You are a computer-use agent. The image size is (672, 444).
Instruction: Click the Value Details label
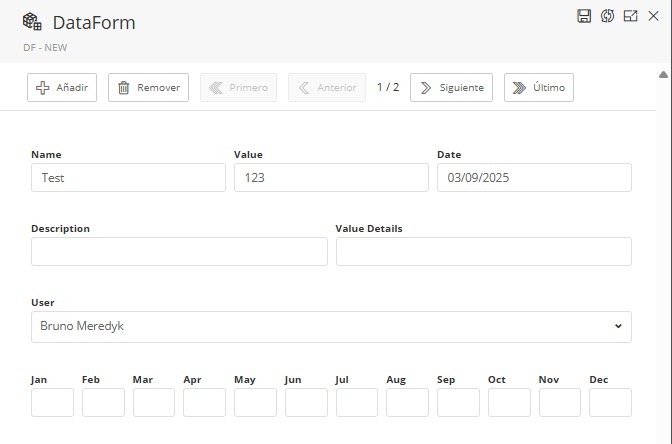click(x=369, y=228)
